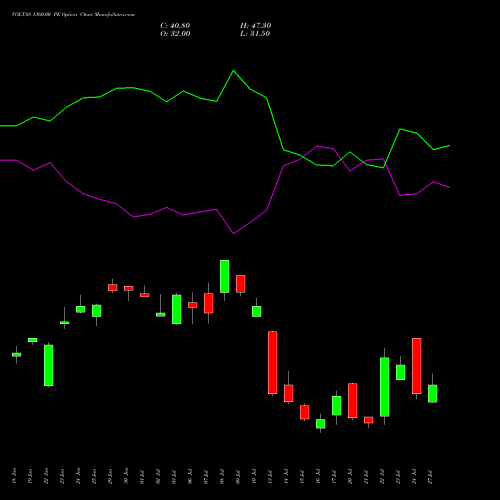Click the green candle above 22 Jun
Image resolution: width=500 pixels, height=500 pixels.
coord(49,365)
